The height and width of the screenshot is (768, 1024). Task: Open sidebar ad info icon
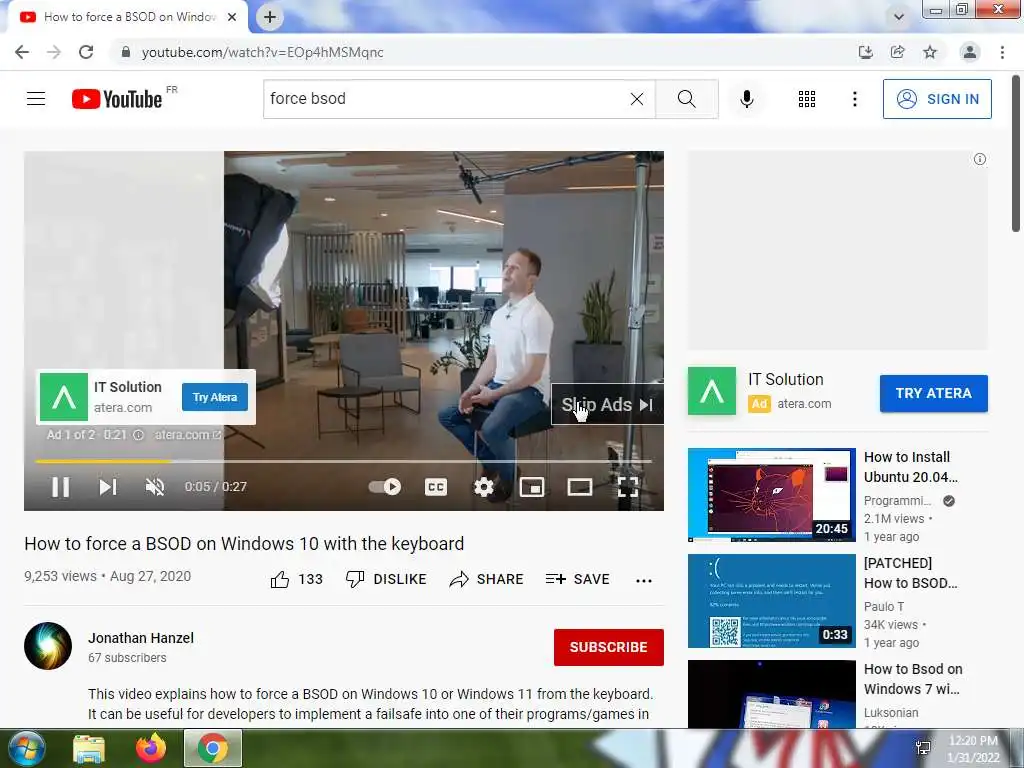point(980,159)
